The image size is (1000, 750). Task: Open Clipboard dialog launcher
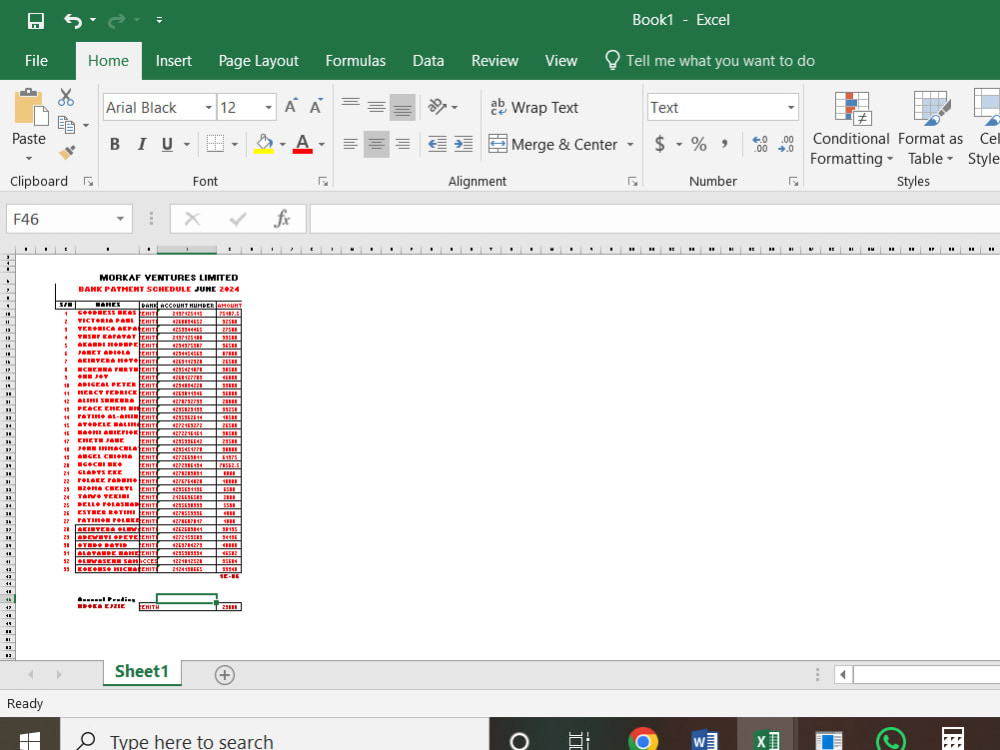point(88,182)
